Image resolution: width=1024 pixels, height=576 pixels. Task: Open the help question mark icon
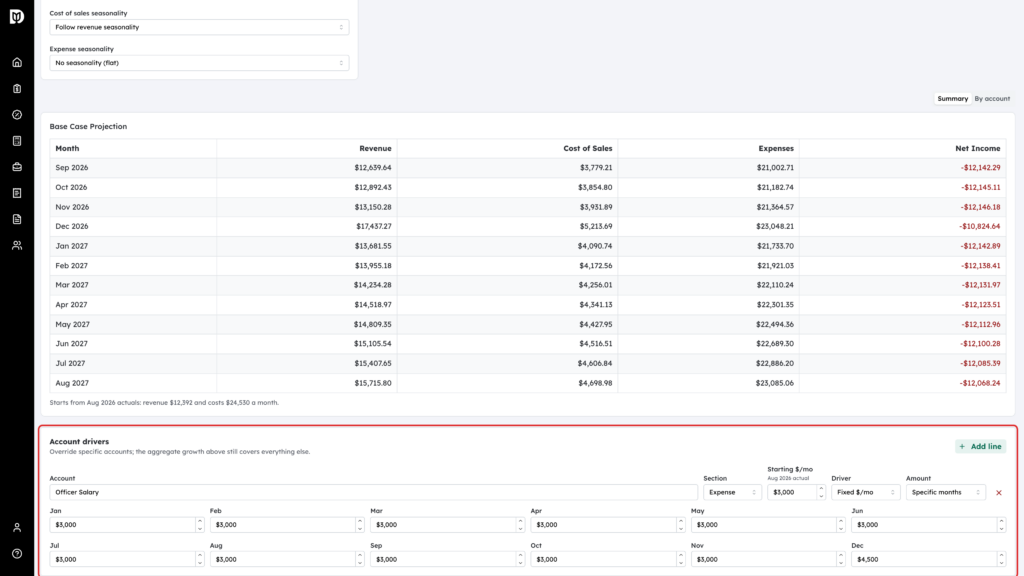pos(17,554)
